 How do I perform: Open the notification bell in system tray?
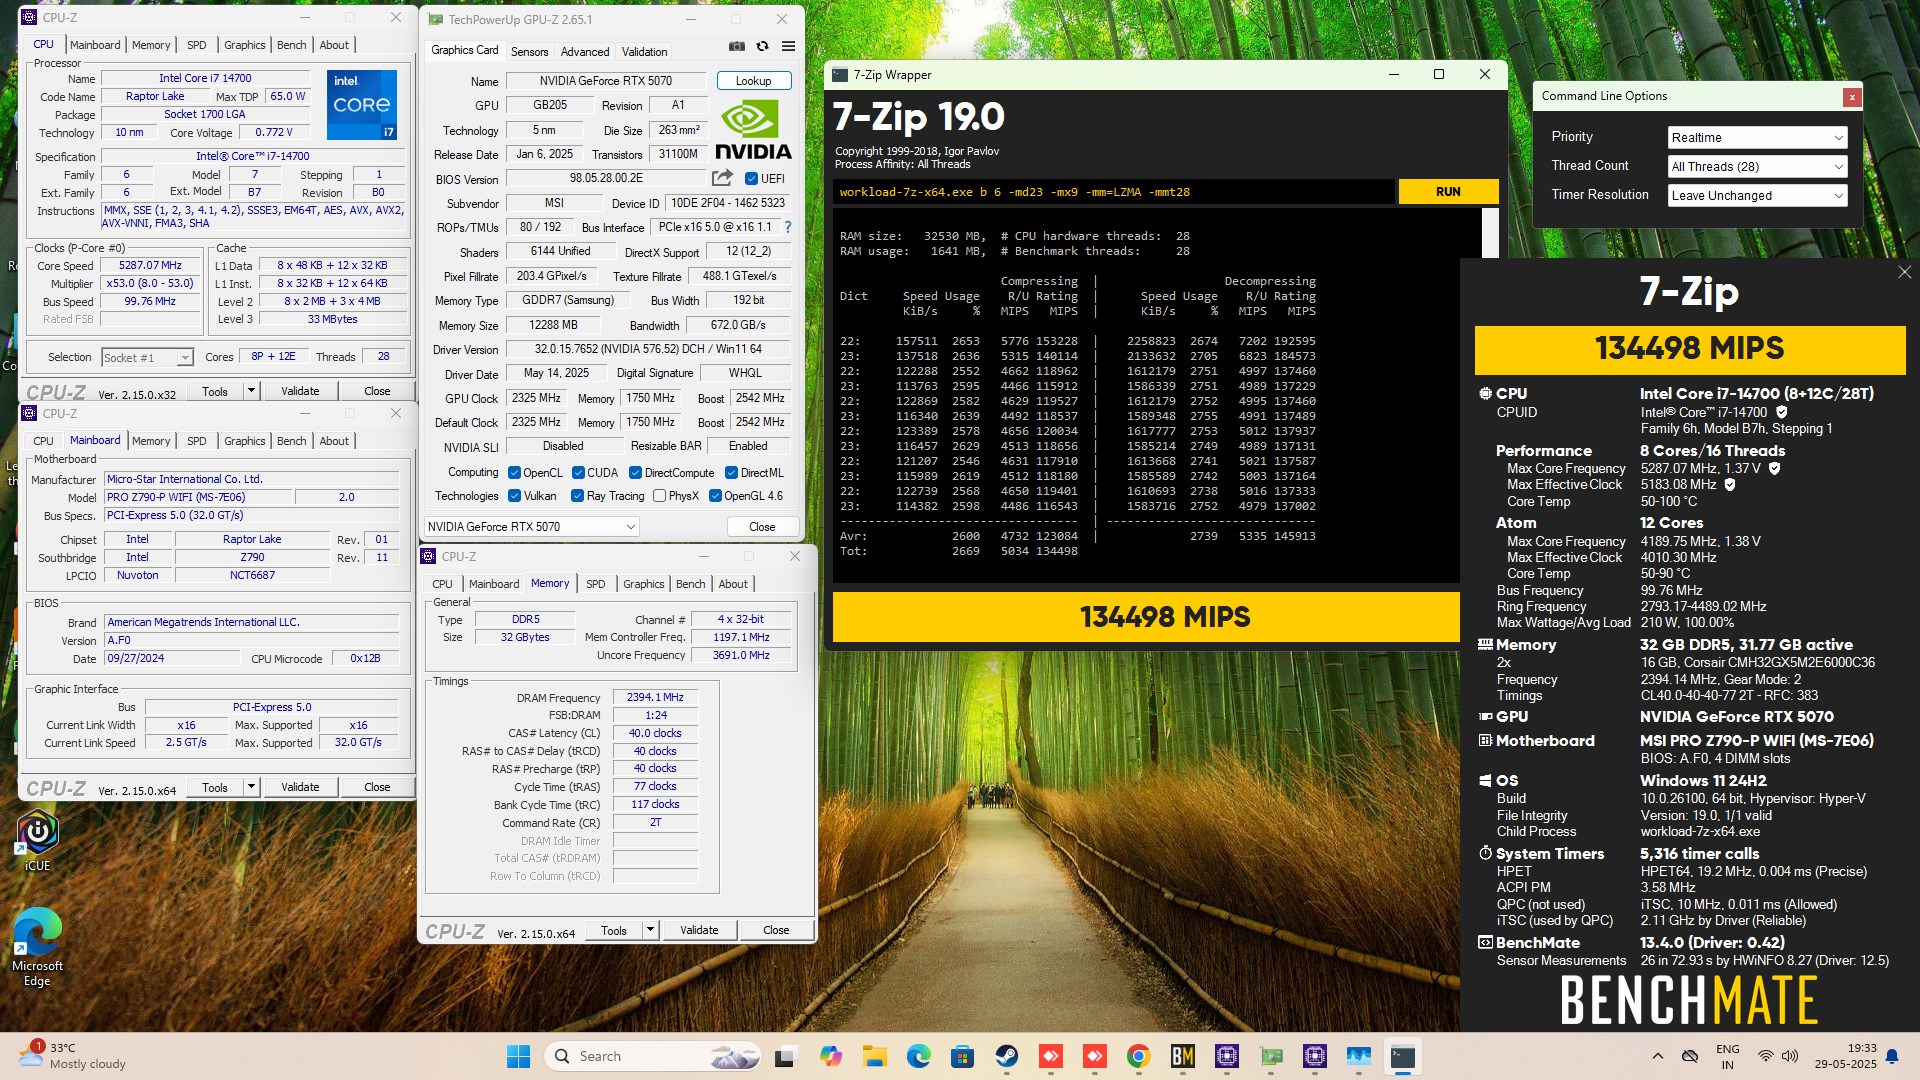click(1892, 1056)
